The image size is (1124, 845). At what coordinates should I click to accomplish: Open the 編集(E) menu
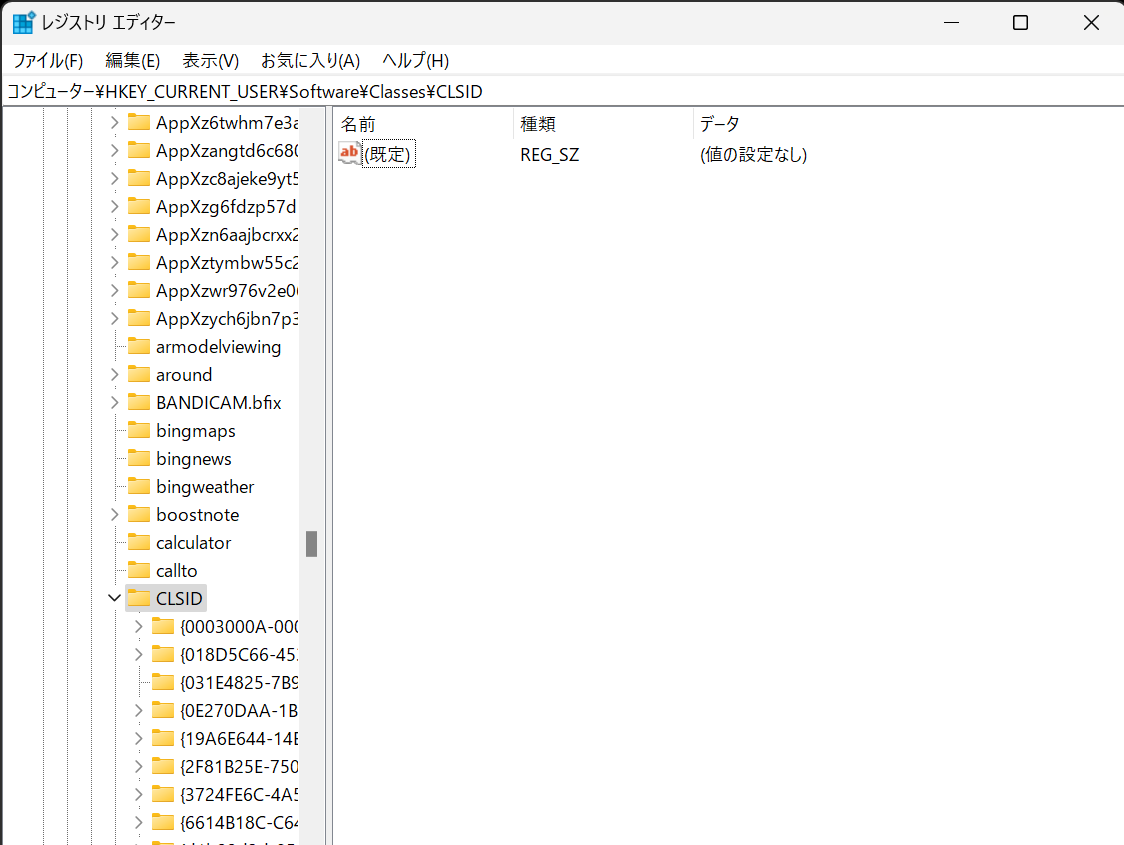pyautogui.click(x=132, y=61)
